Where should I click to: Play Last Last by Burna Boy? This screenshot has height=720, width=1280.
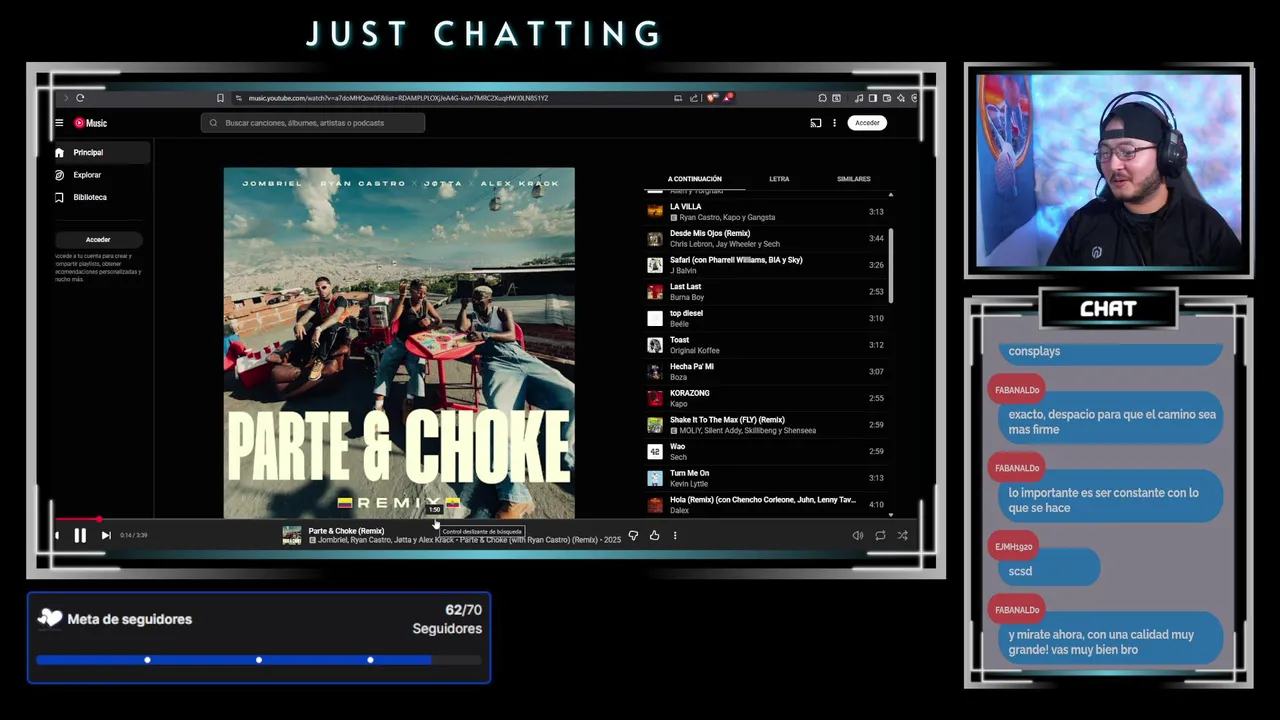point(765,292)
